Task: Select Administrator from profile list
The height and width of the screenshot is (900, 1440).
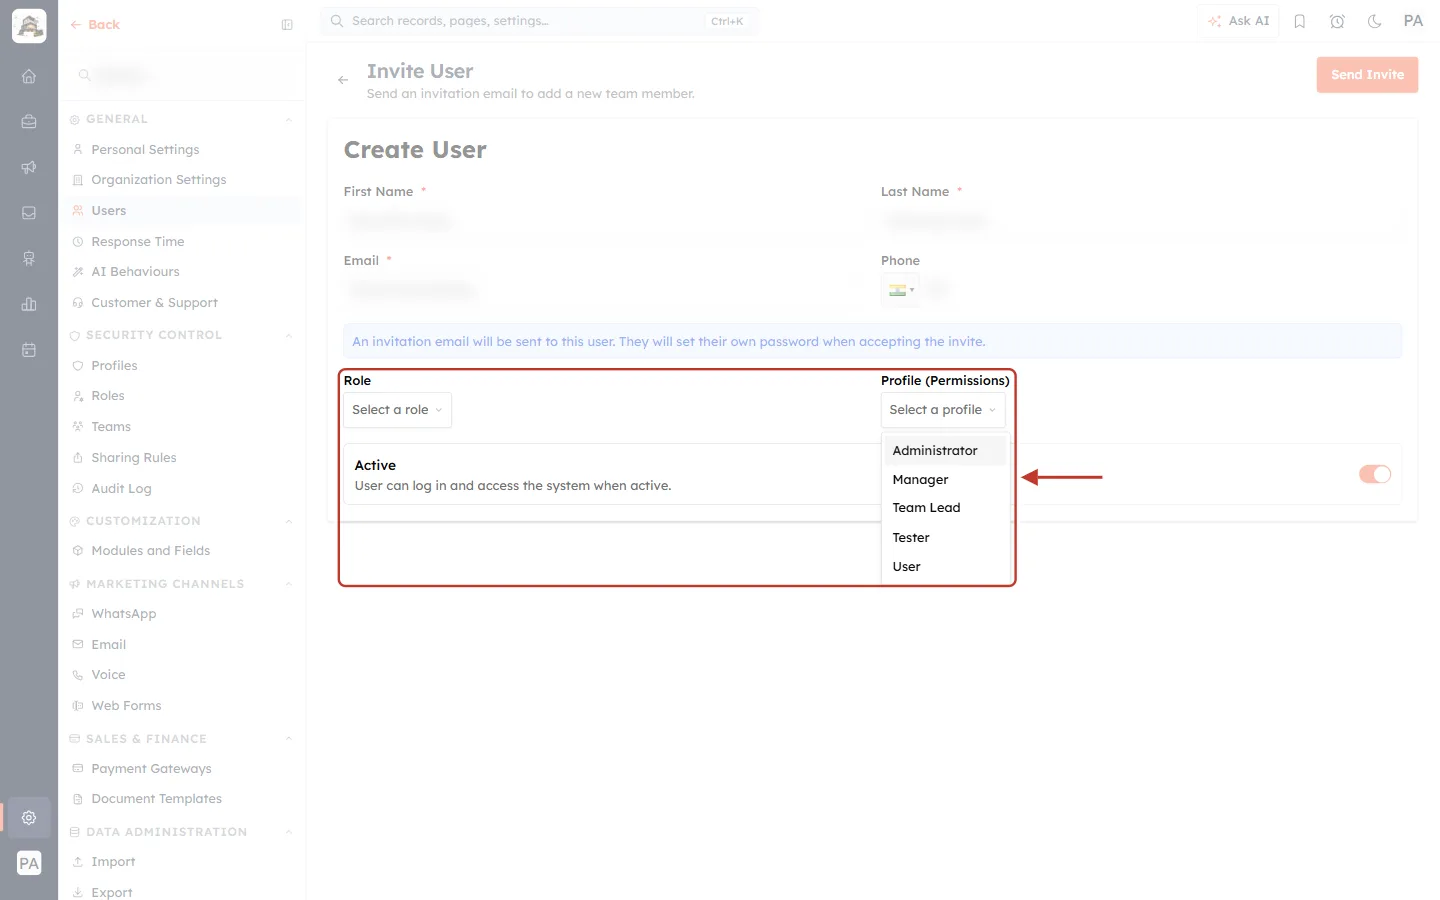Action: point(944,451)
